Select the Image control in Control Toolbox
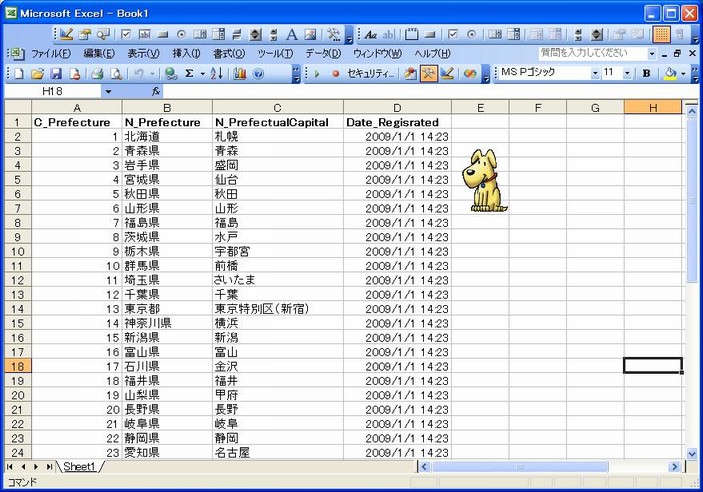This screenshot has height=492, width=703. click(310, 35)
